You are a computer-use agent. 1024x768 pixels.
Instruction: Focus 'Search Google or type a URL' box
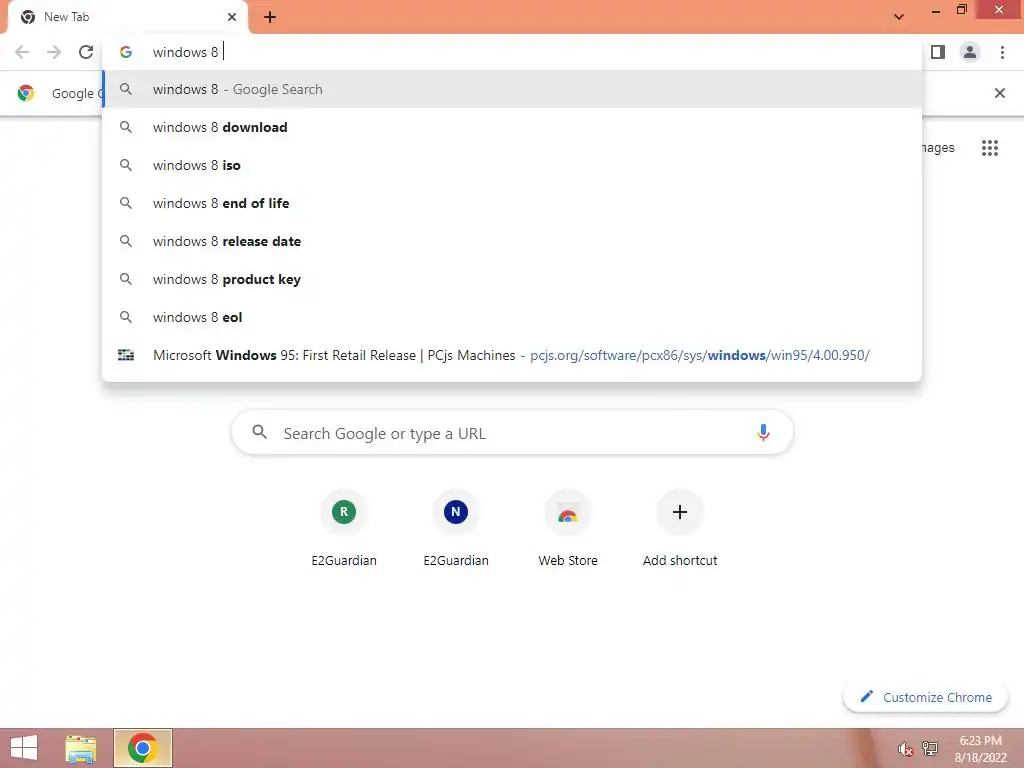512,432
